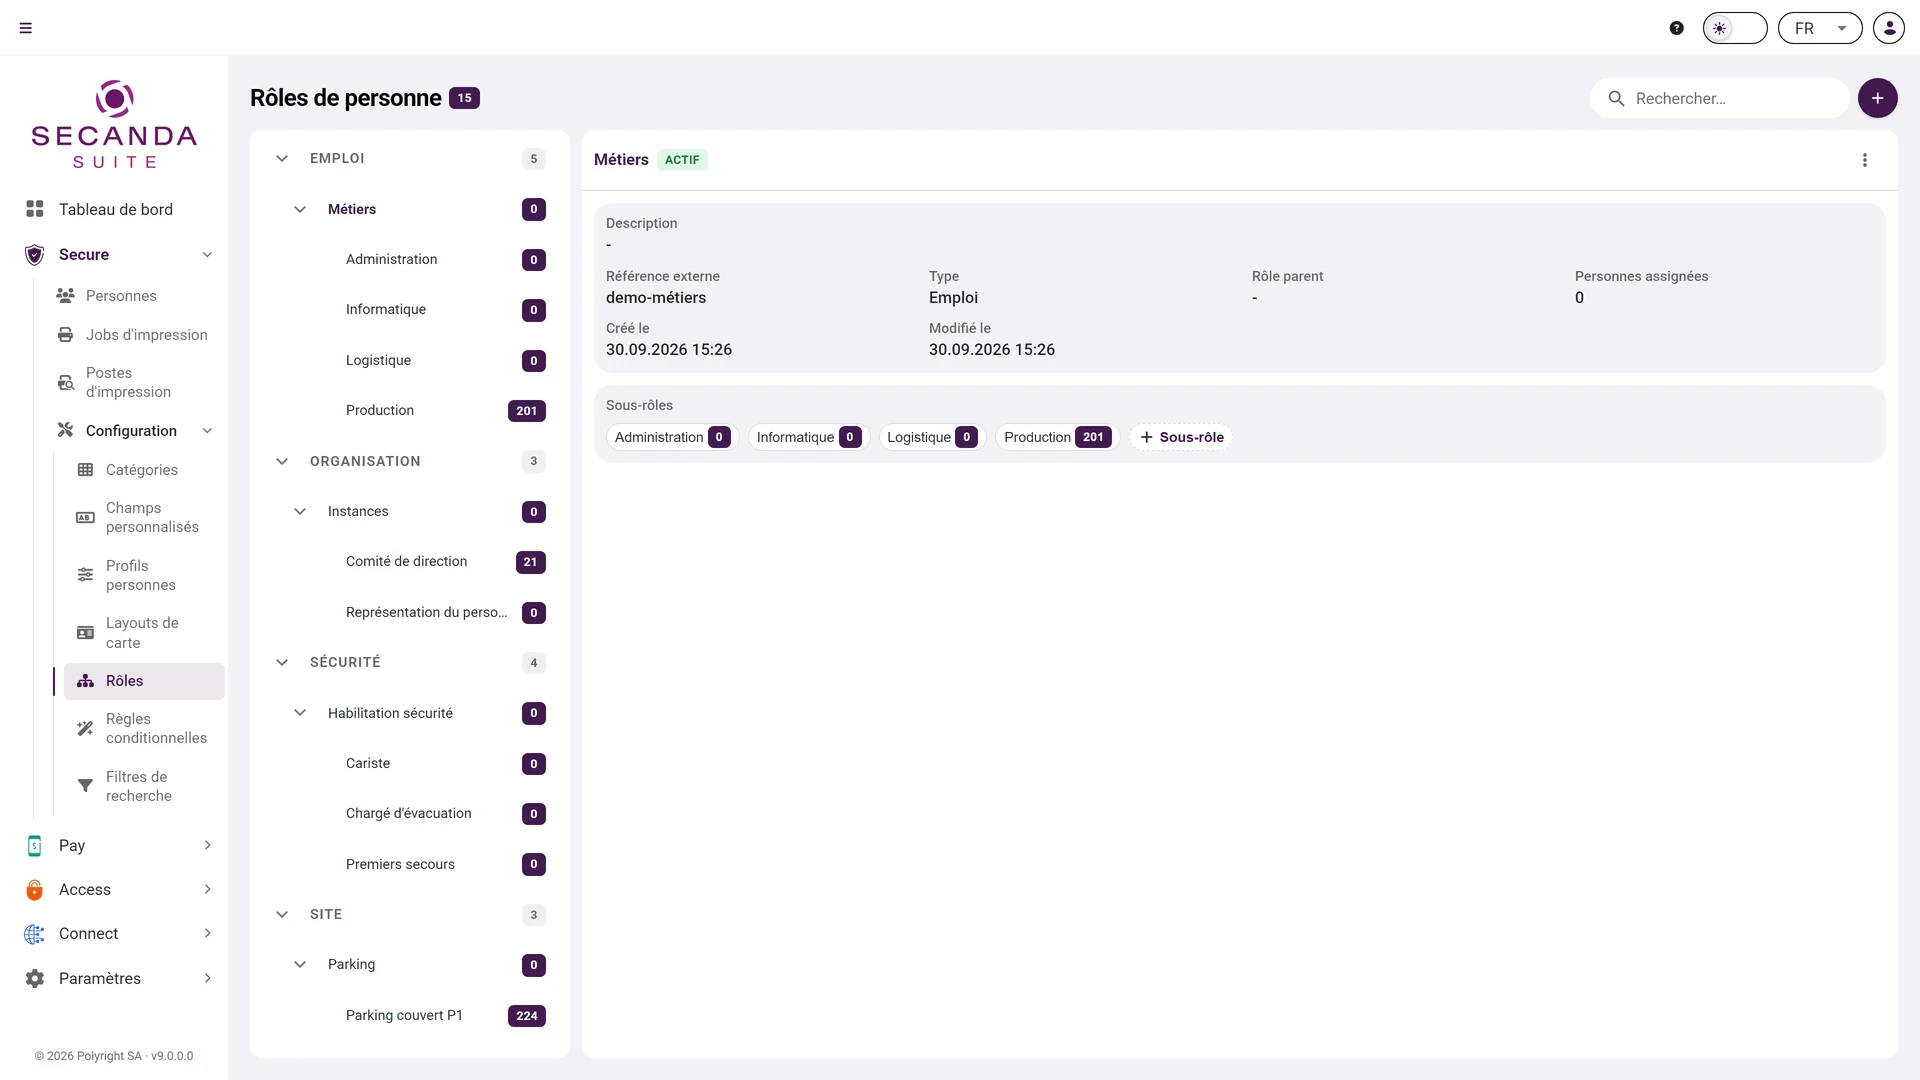Click the Connect globe icon
This screenshot has height=1080, width=1920.
(x=35, y=934)
